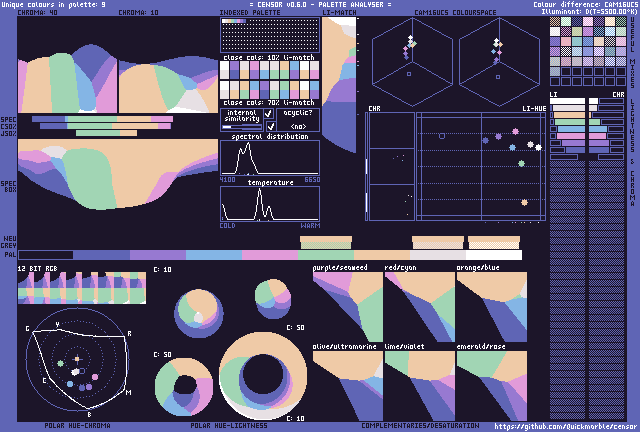
Task: Click the temperature graph
Action: [x=269, y=204]
